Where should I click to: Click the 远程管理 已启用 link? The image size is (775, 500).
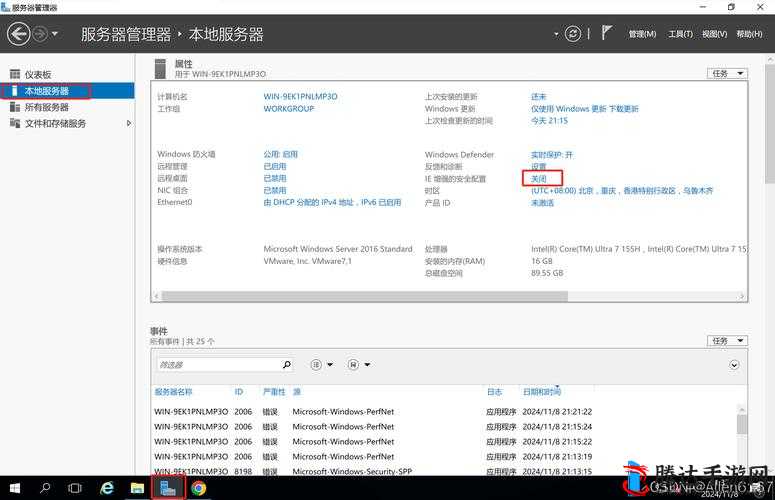tap(275, 167)
